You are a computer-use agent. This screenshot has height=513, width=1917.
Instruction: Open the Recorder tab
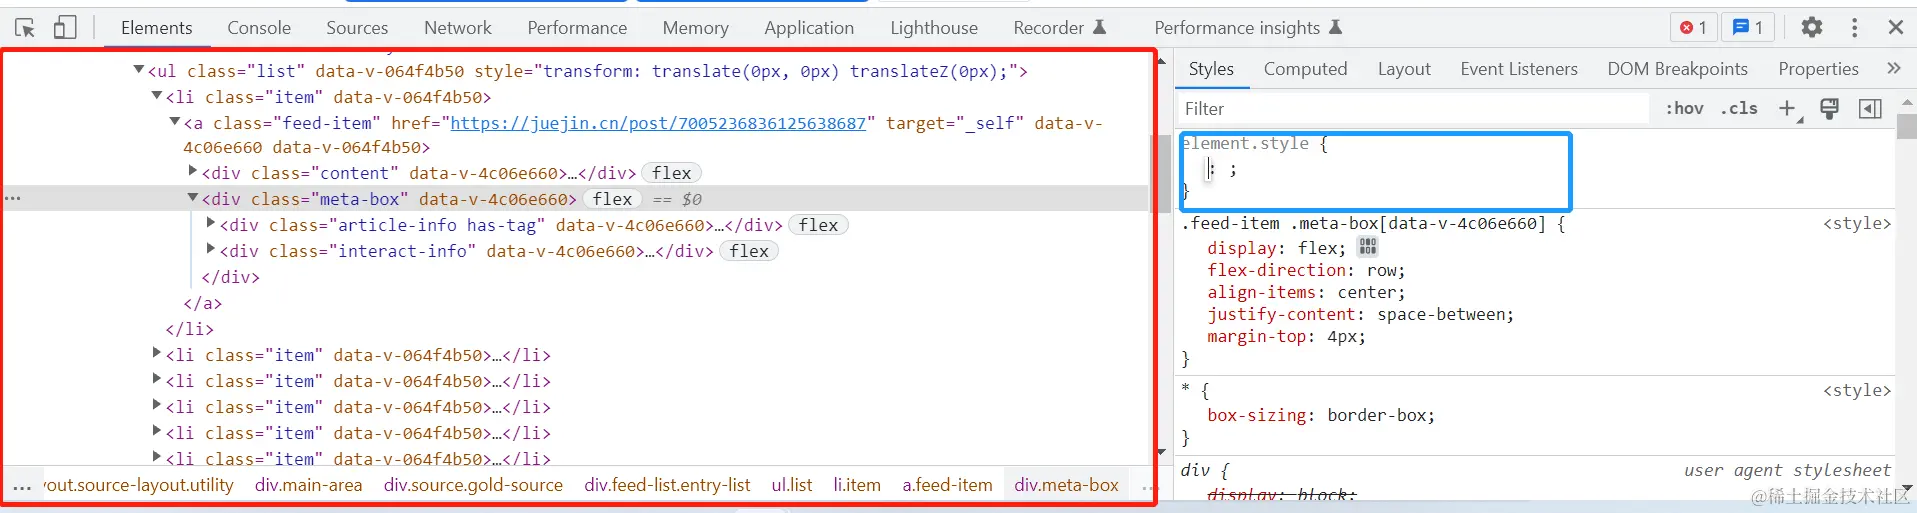tap(1059, 28)
